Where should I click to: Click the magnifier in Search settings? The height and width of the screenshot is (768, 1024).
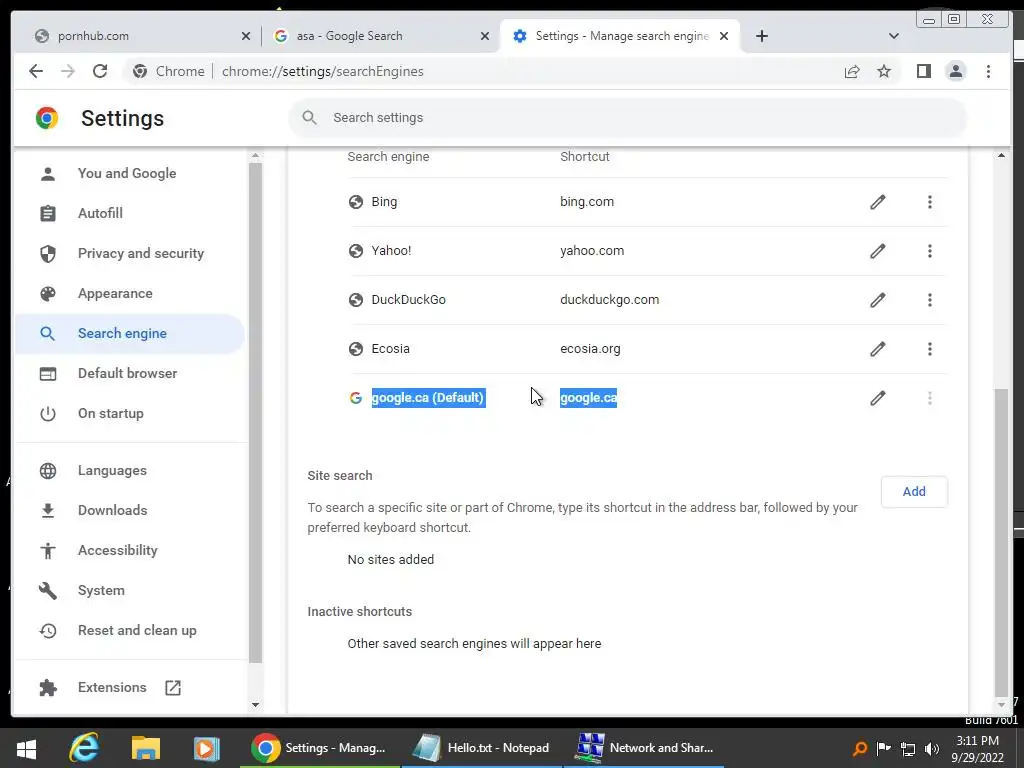click(x=310, y=118)
